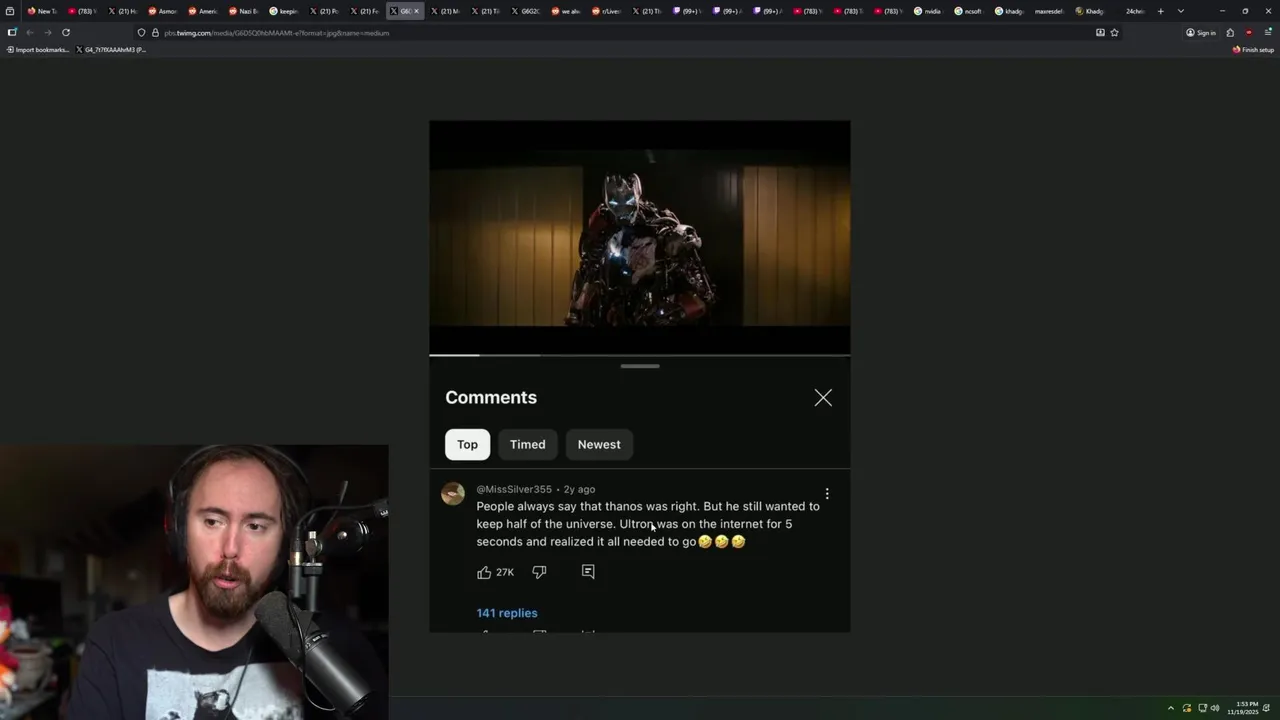Dislike MissSilver355's comment with thumbs down
1280x720 pixels.
coord(539,572)
